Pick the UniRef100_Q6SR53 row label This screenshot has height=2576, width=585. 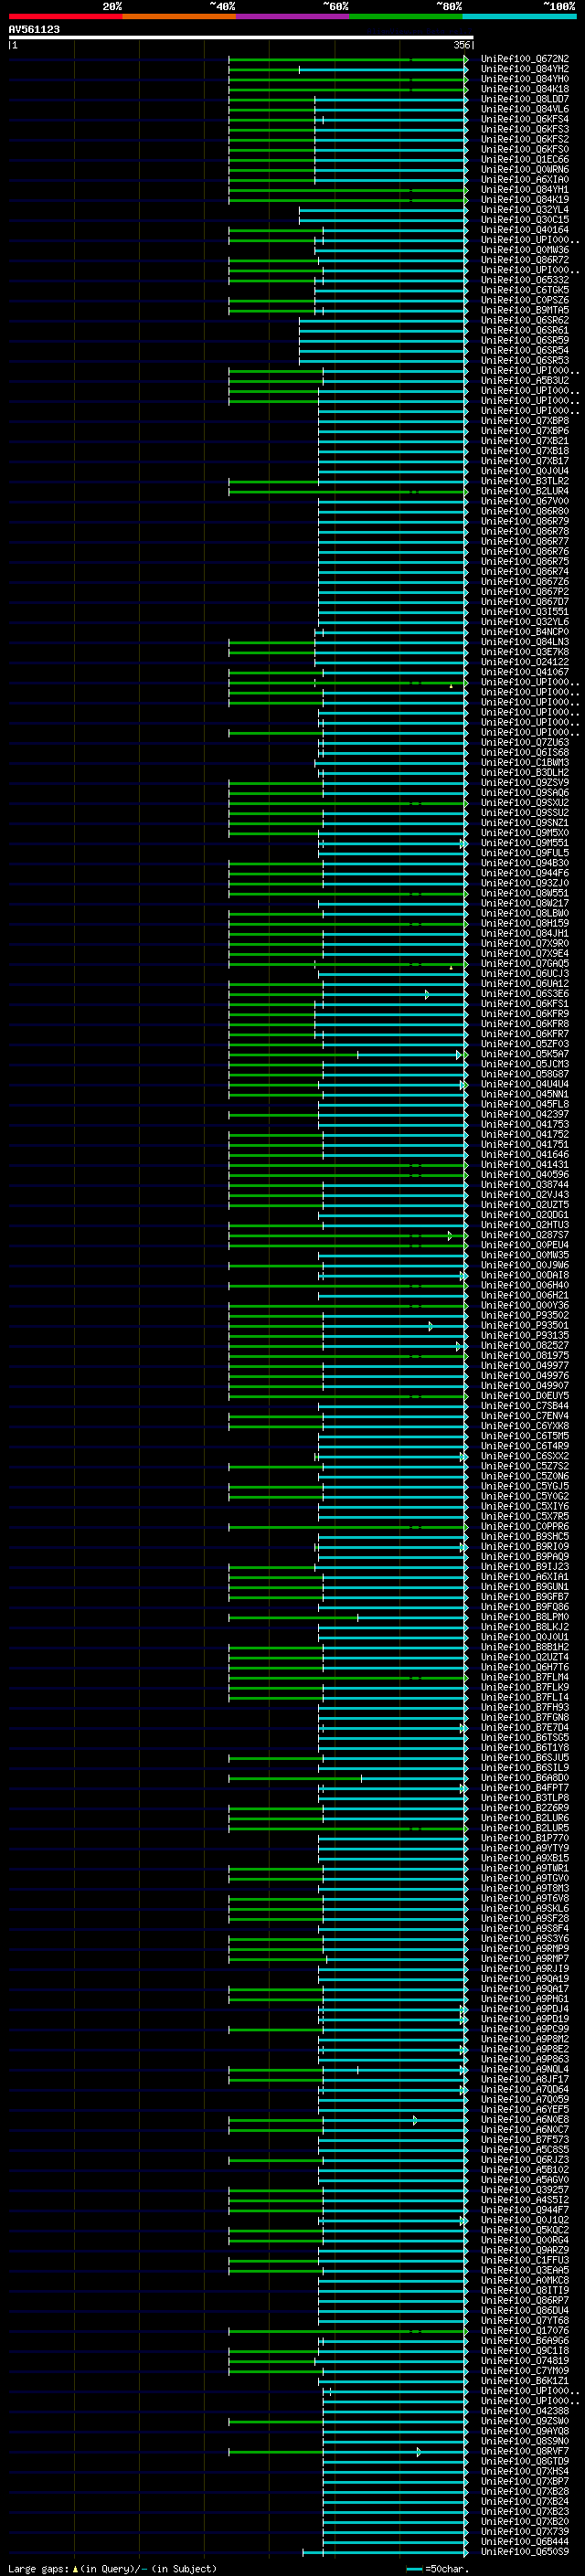(525, 360)
